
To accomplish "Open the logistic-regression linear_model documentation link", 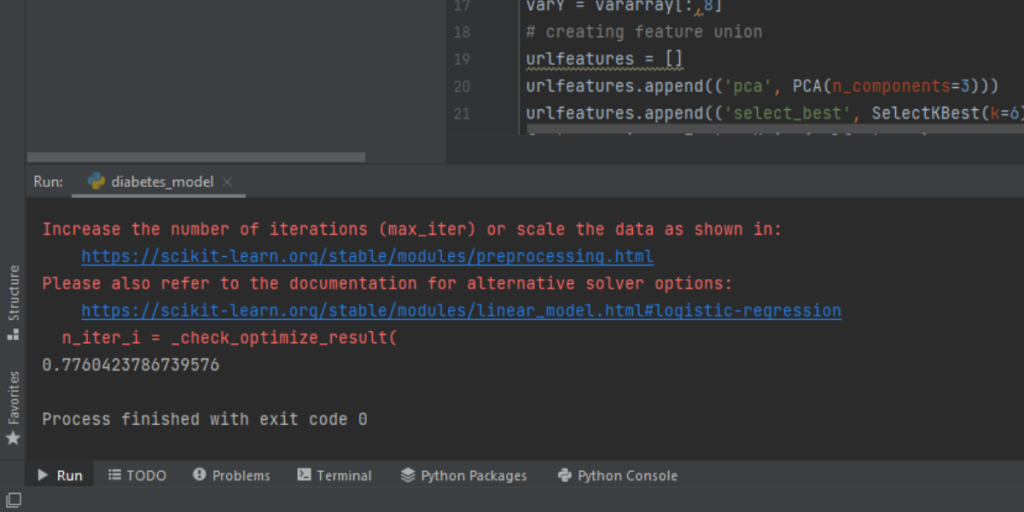I will [461, 311].
